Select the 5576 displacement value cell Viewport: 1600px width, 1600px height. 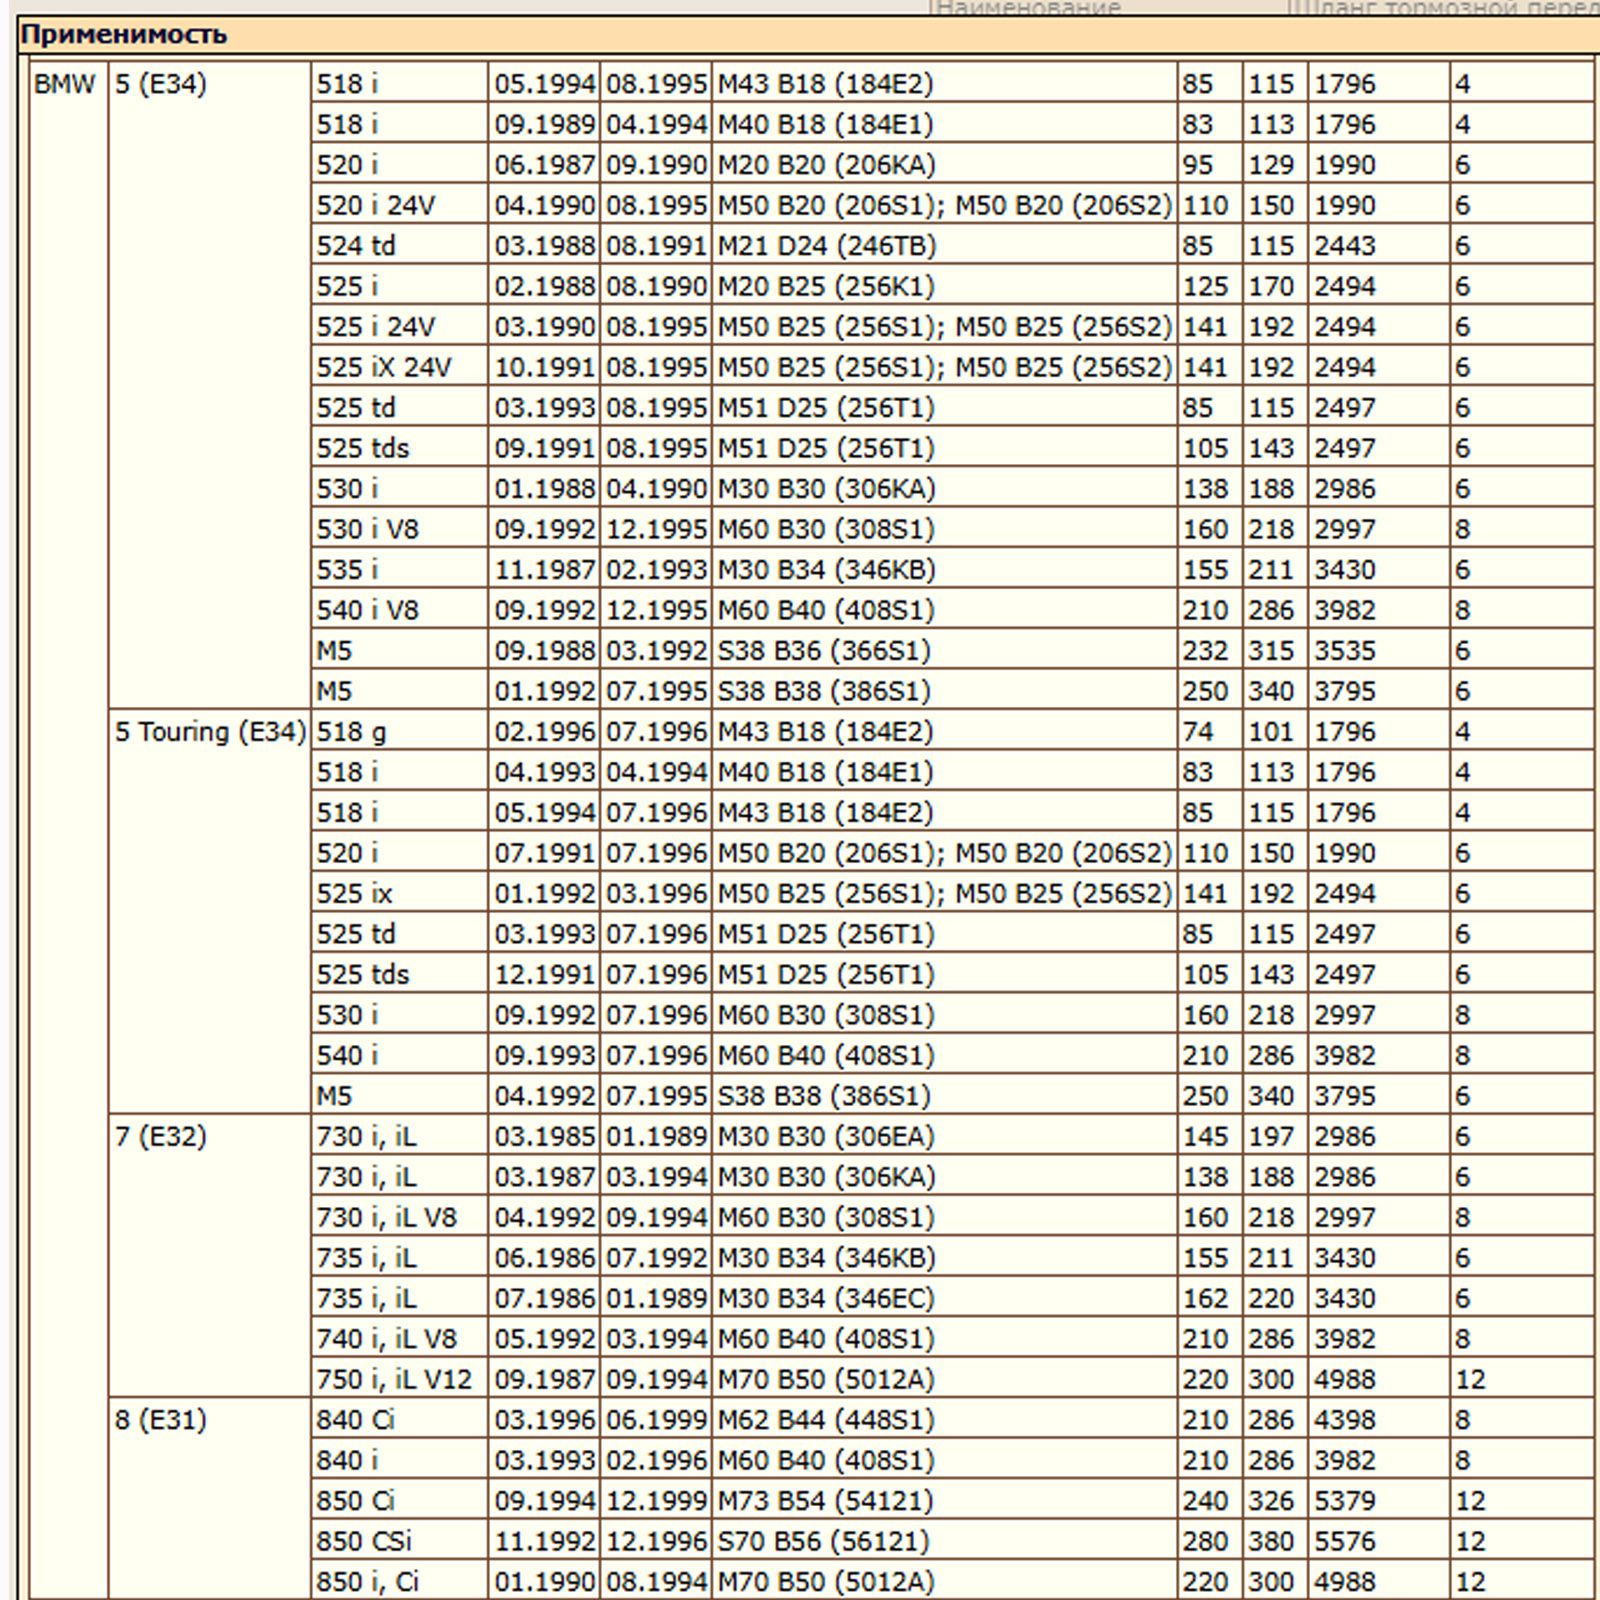point(1345,1542)
